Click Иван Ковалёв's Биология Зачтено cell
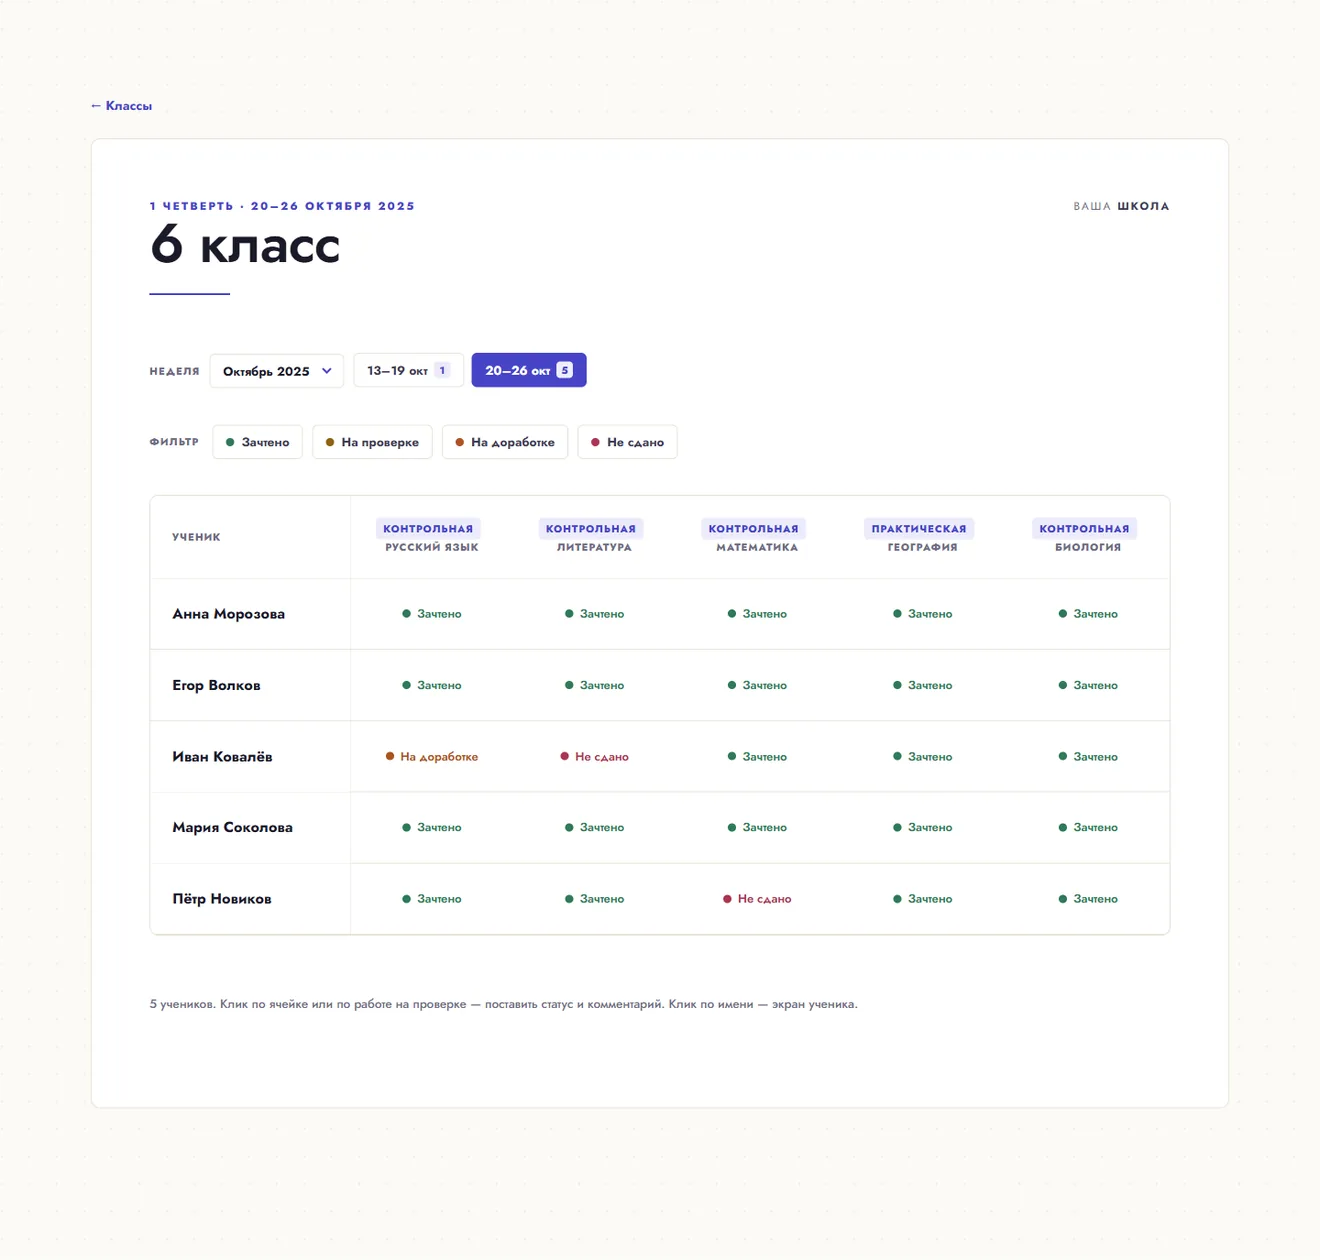 [x=1088, y=757]
